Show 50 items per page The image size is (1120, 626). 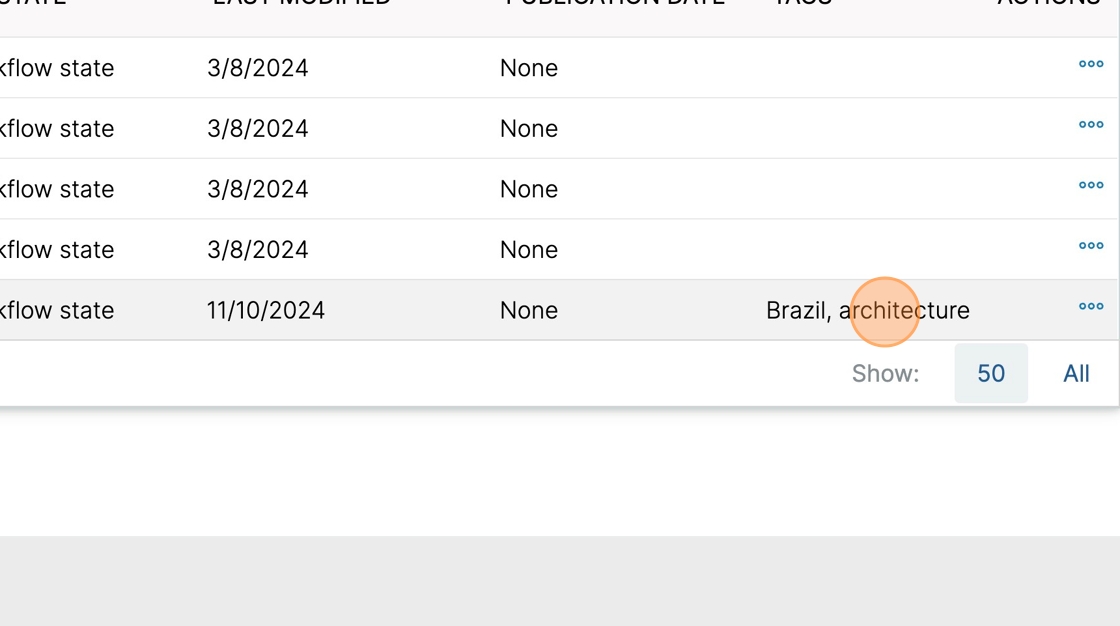[991, 373]
